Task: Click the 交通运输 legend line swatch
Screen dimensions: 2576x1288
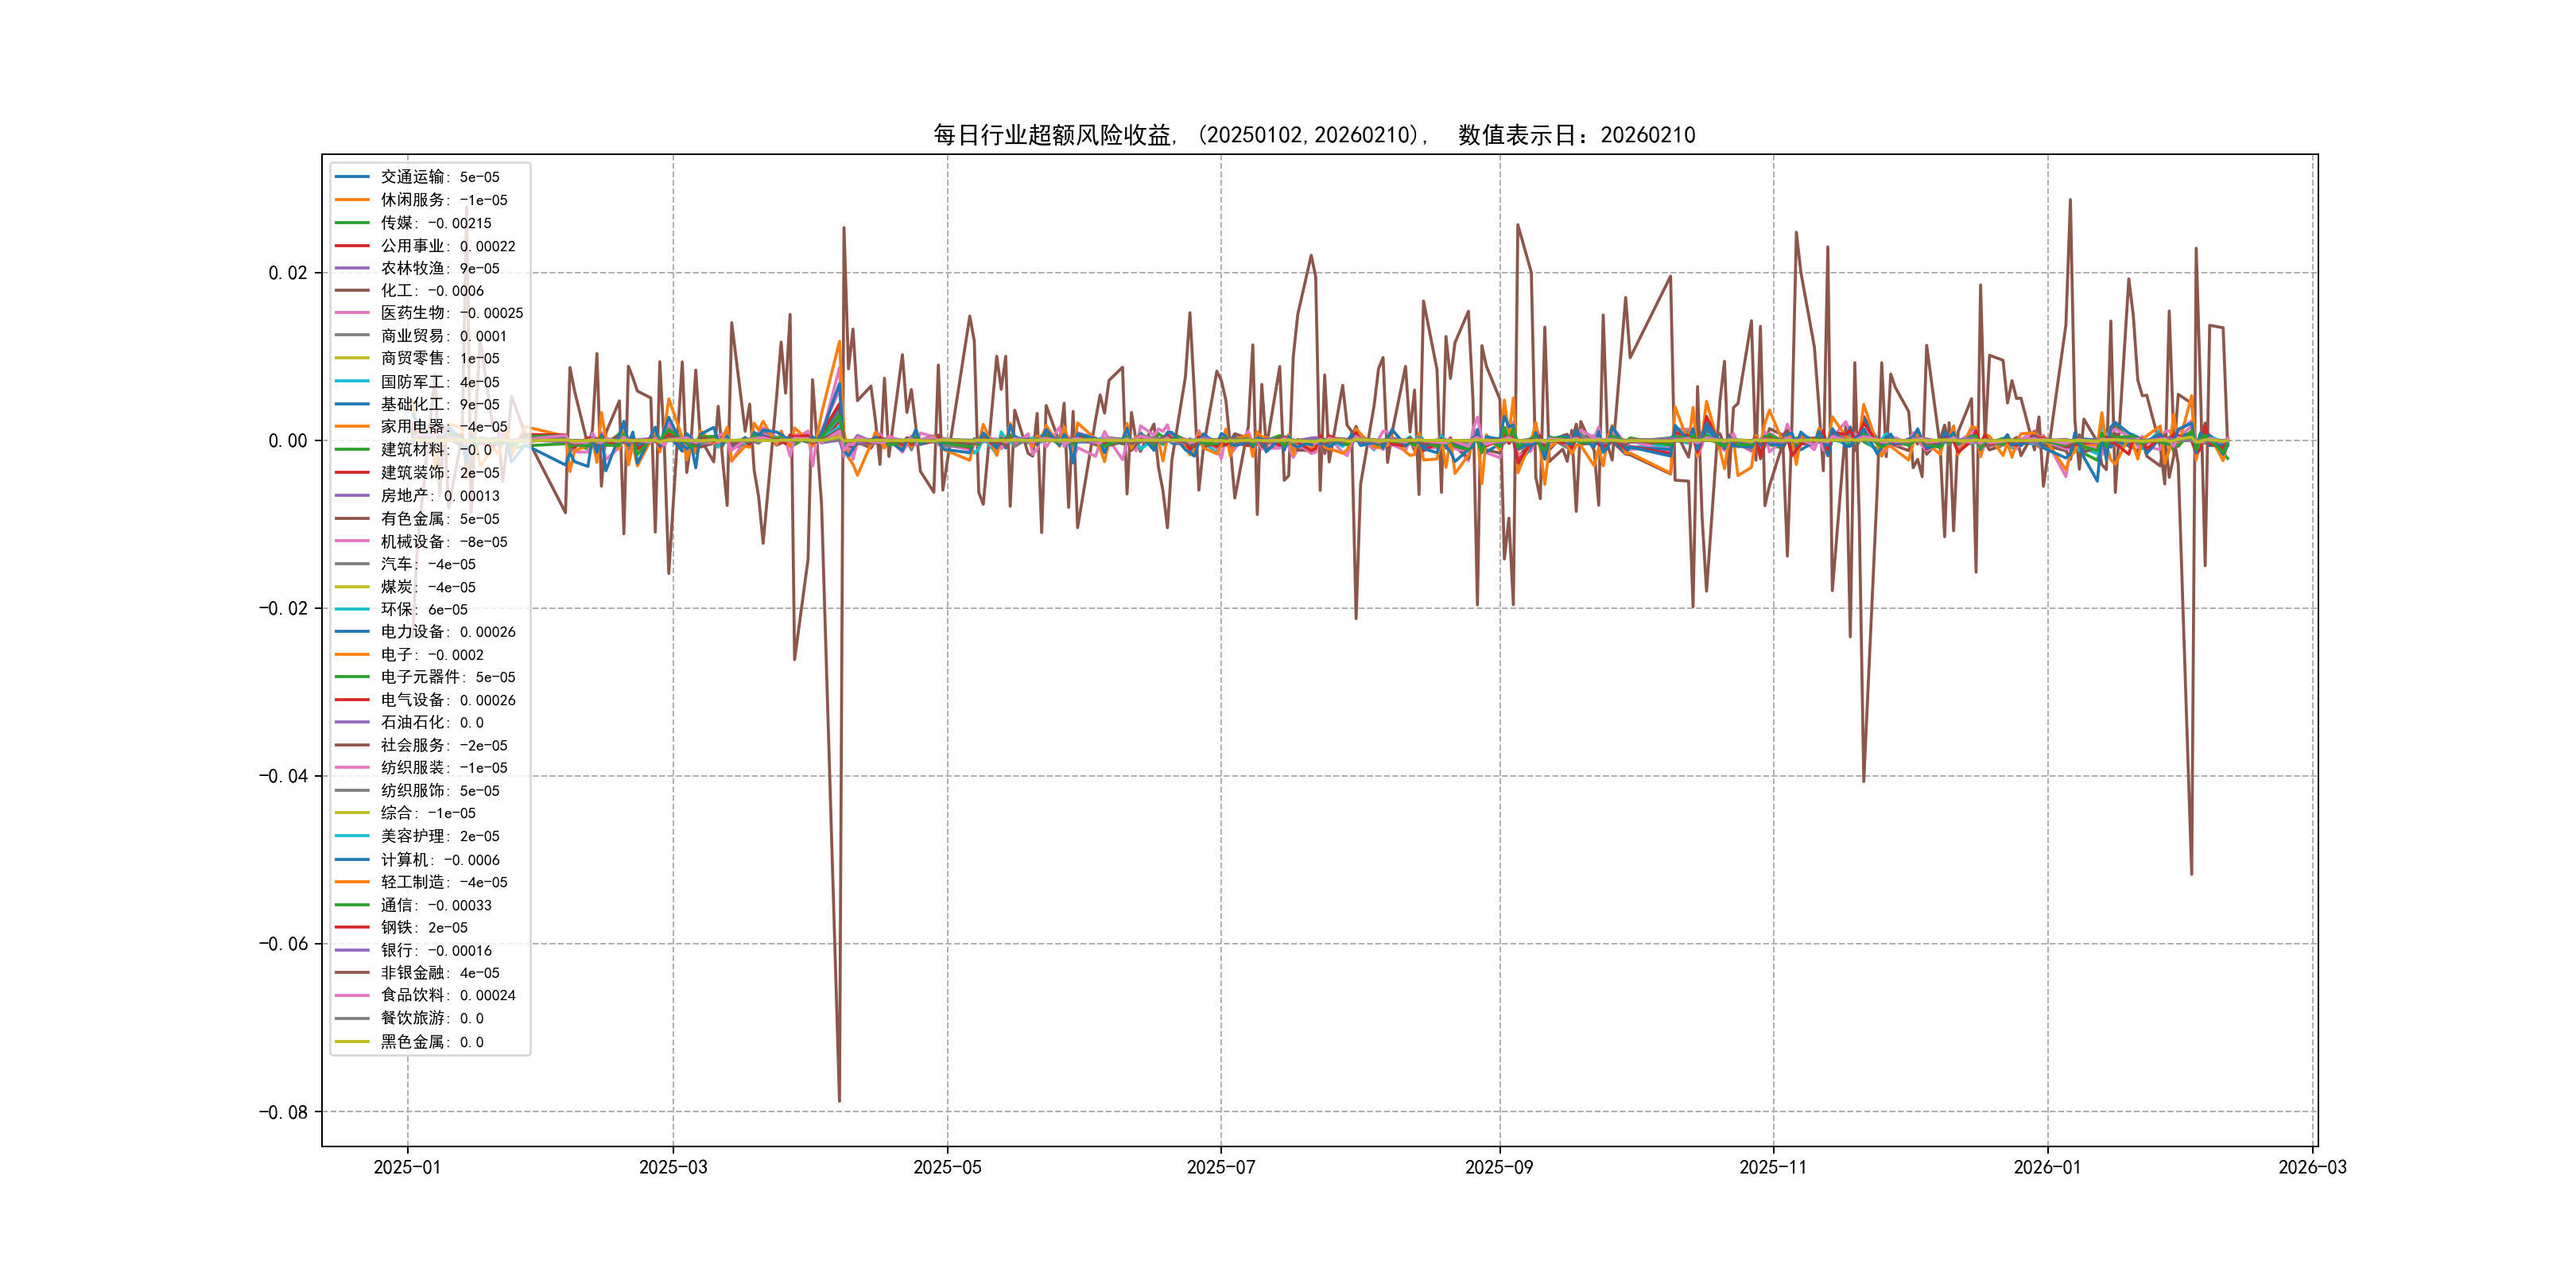Action: (x=352, y=177)
